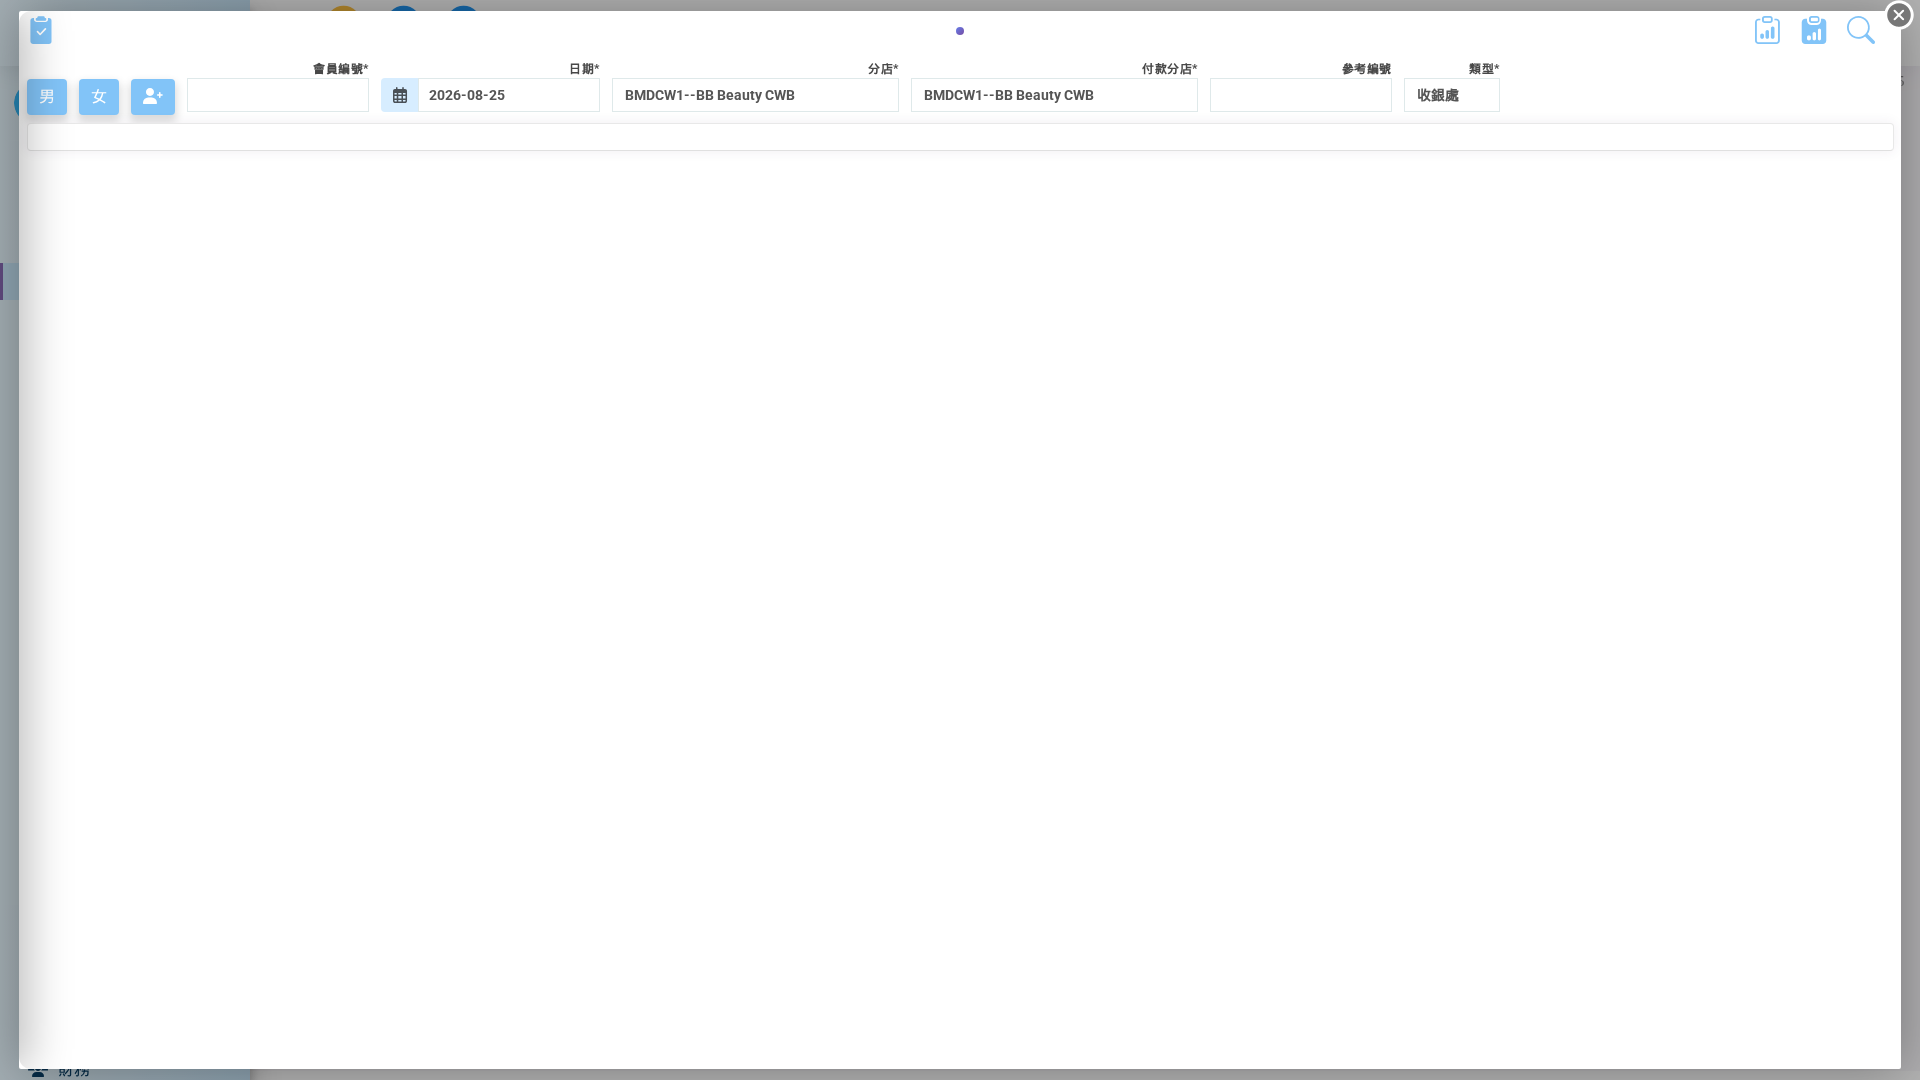Select the 男 gender button
This screenshot has height=1080, width=1920.
[x=47, y=97]
